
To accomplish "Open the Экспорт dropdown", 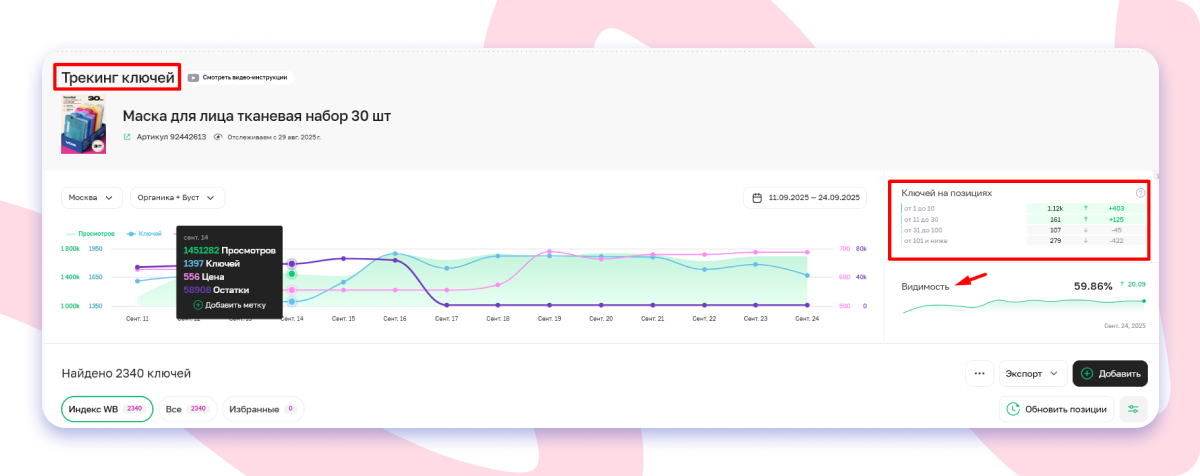I will click(x=1033, y=374).
